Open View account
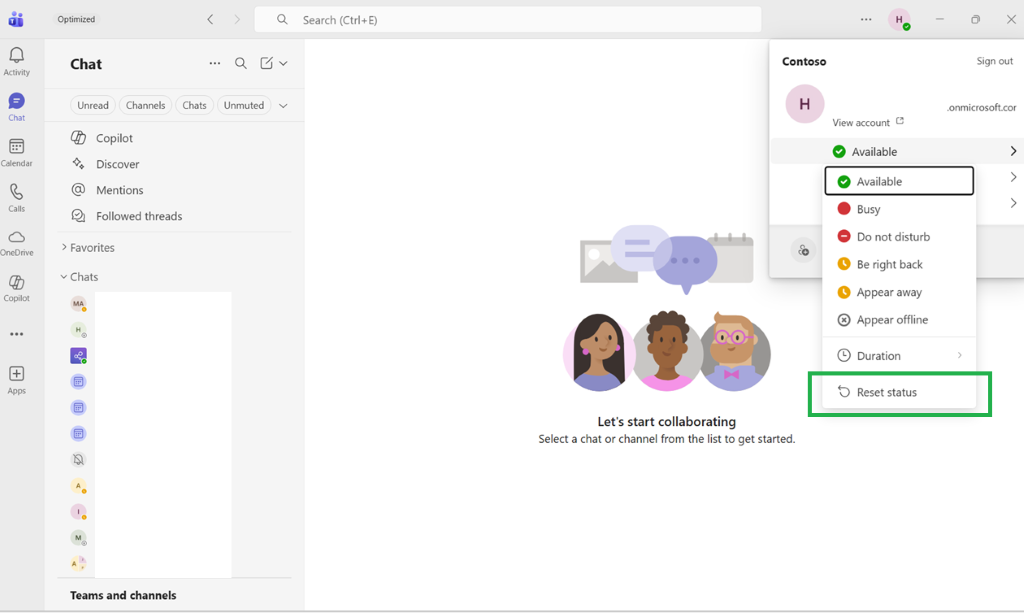Viewport: 1024px width, 613px height. point(862,121)
